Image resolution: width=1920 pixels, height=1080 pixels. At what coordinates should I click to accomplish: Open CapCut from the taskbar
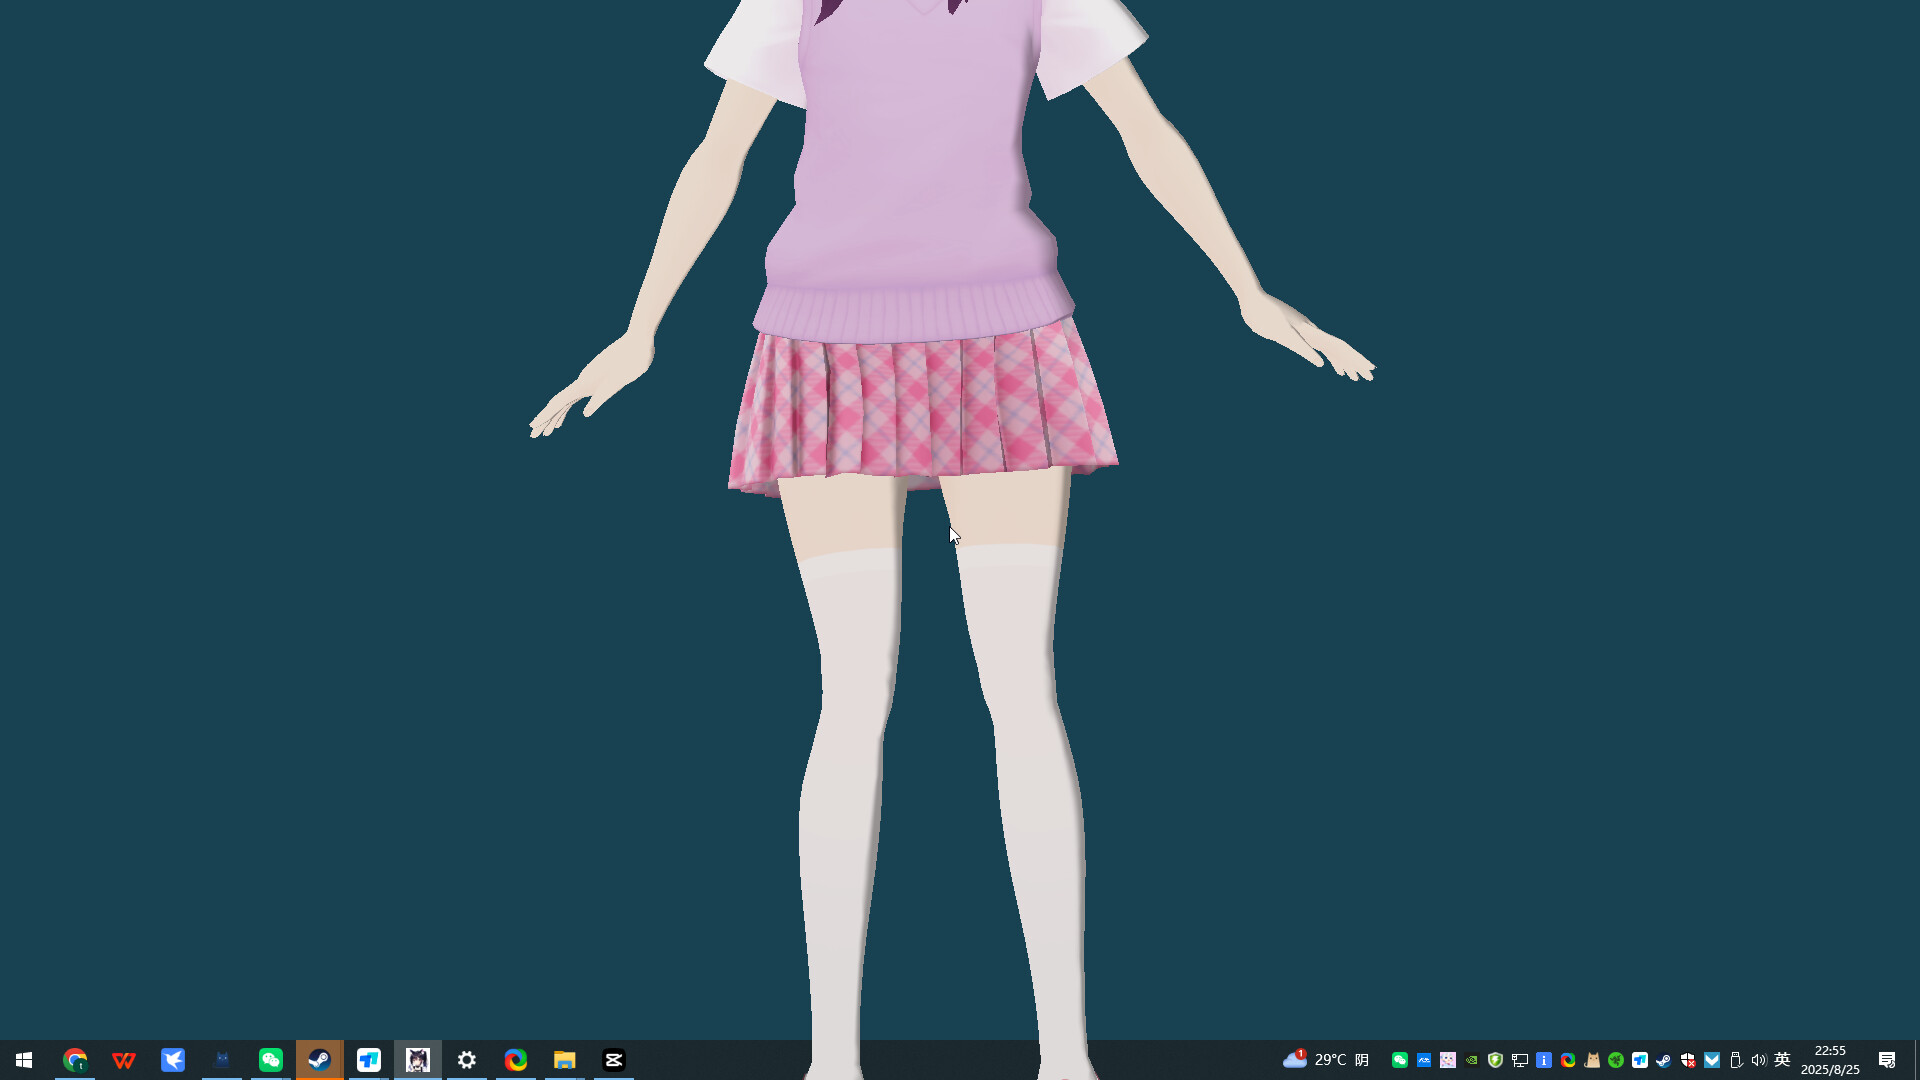tap(614, 1060)
